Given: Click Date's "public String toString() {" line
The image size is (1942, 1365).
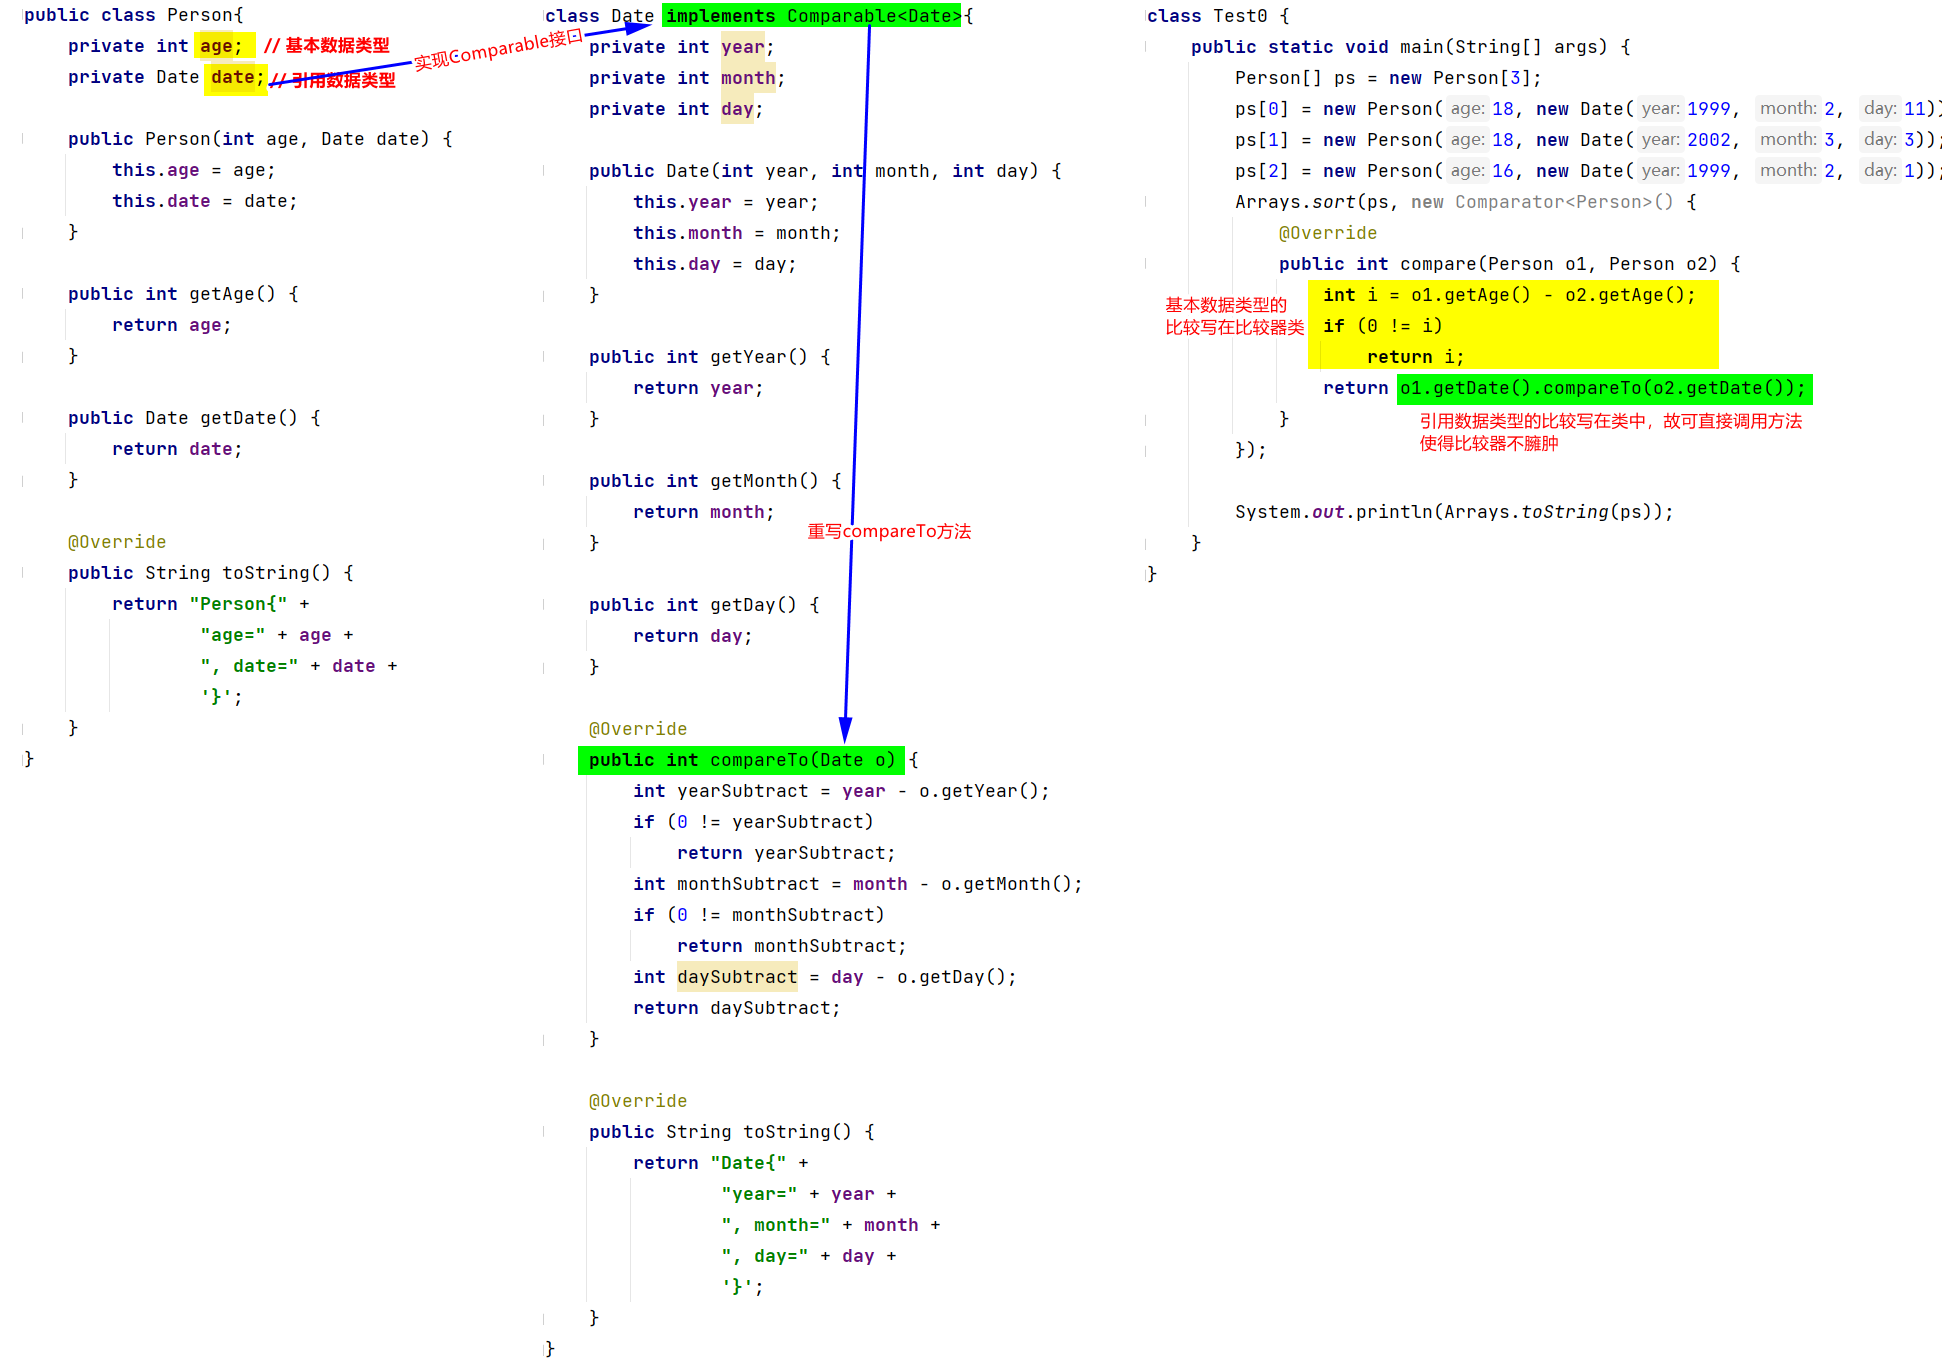Looking at the screenshot, I should click(x=732, y=1132).
